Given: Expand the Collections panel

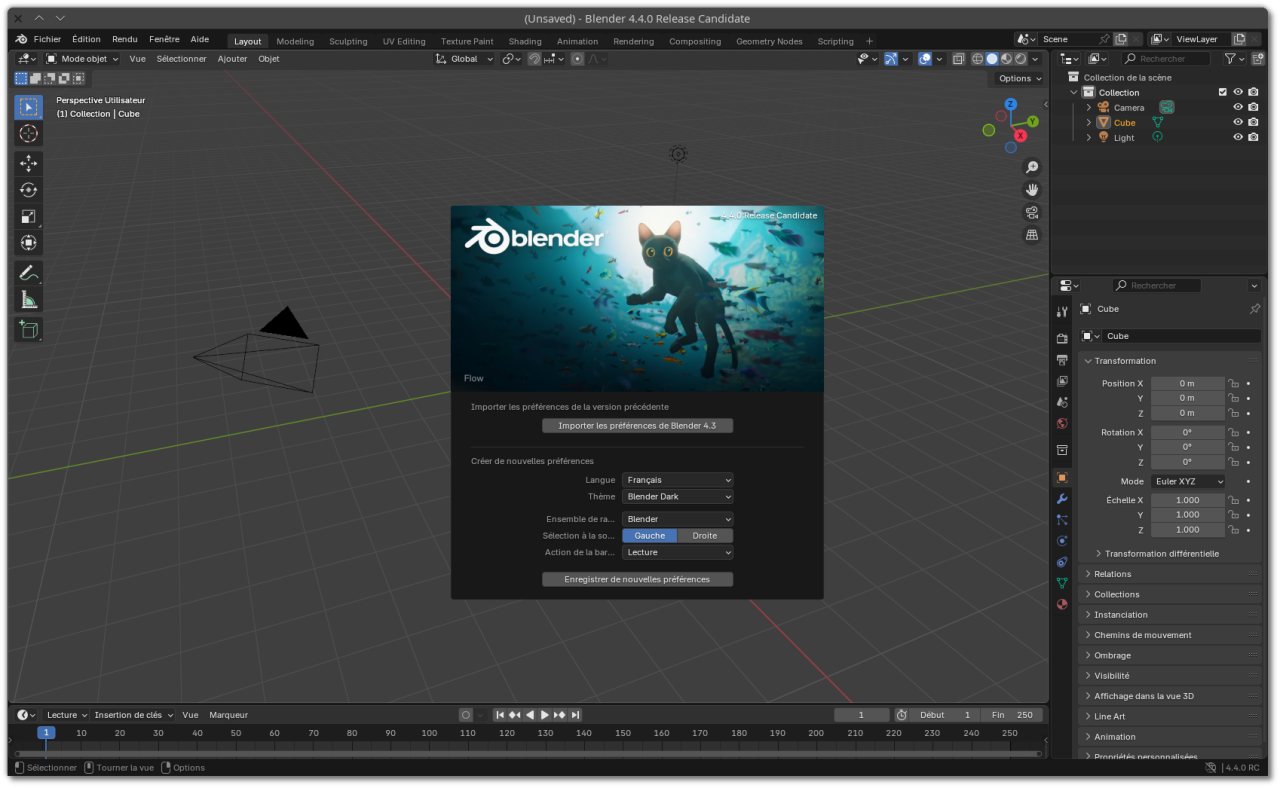Looking at the screenshot, I should point(1170,594).
